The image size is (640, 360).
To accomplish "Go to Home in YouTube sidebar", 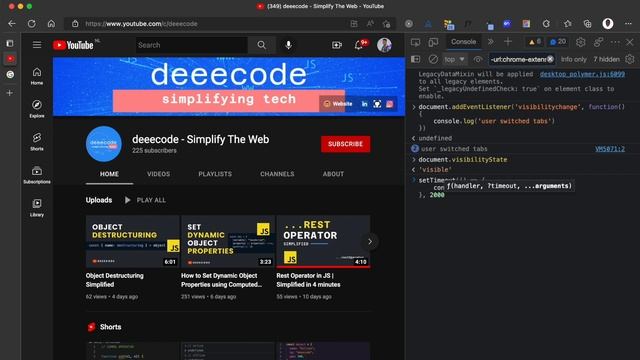I will pos(37,76).
